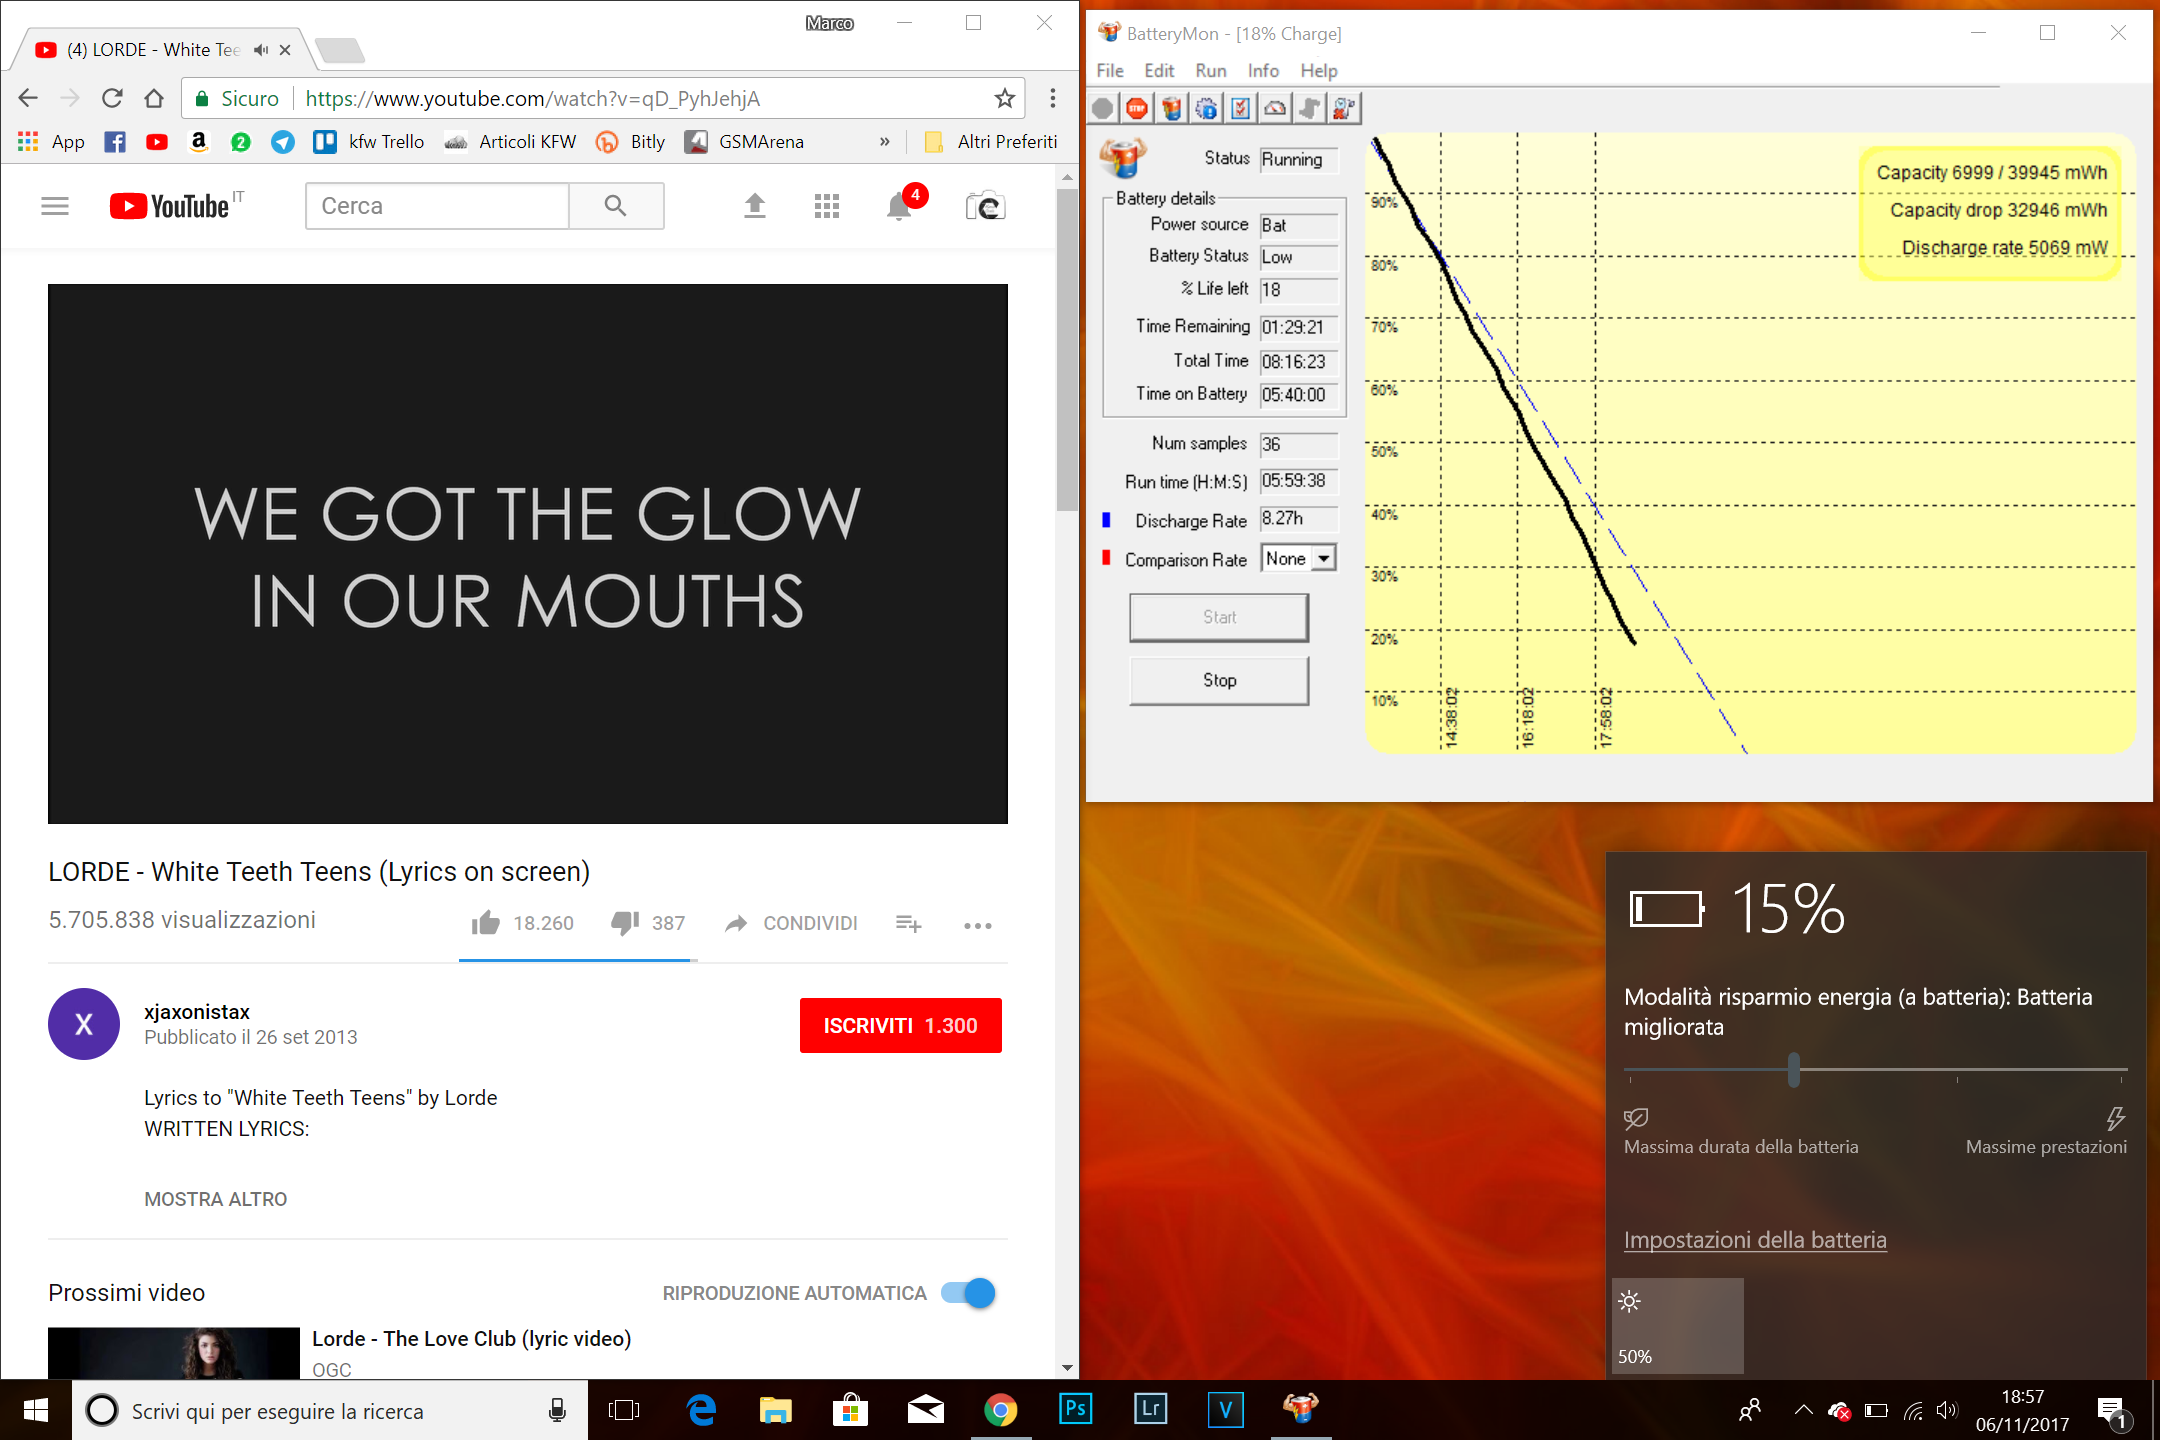Open the Run menu in BatteryMon

[x=1210, y=71]
